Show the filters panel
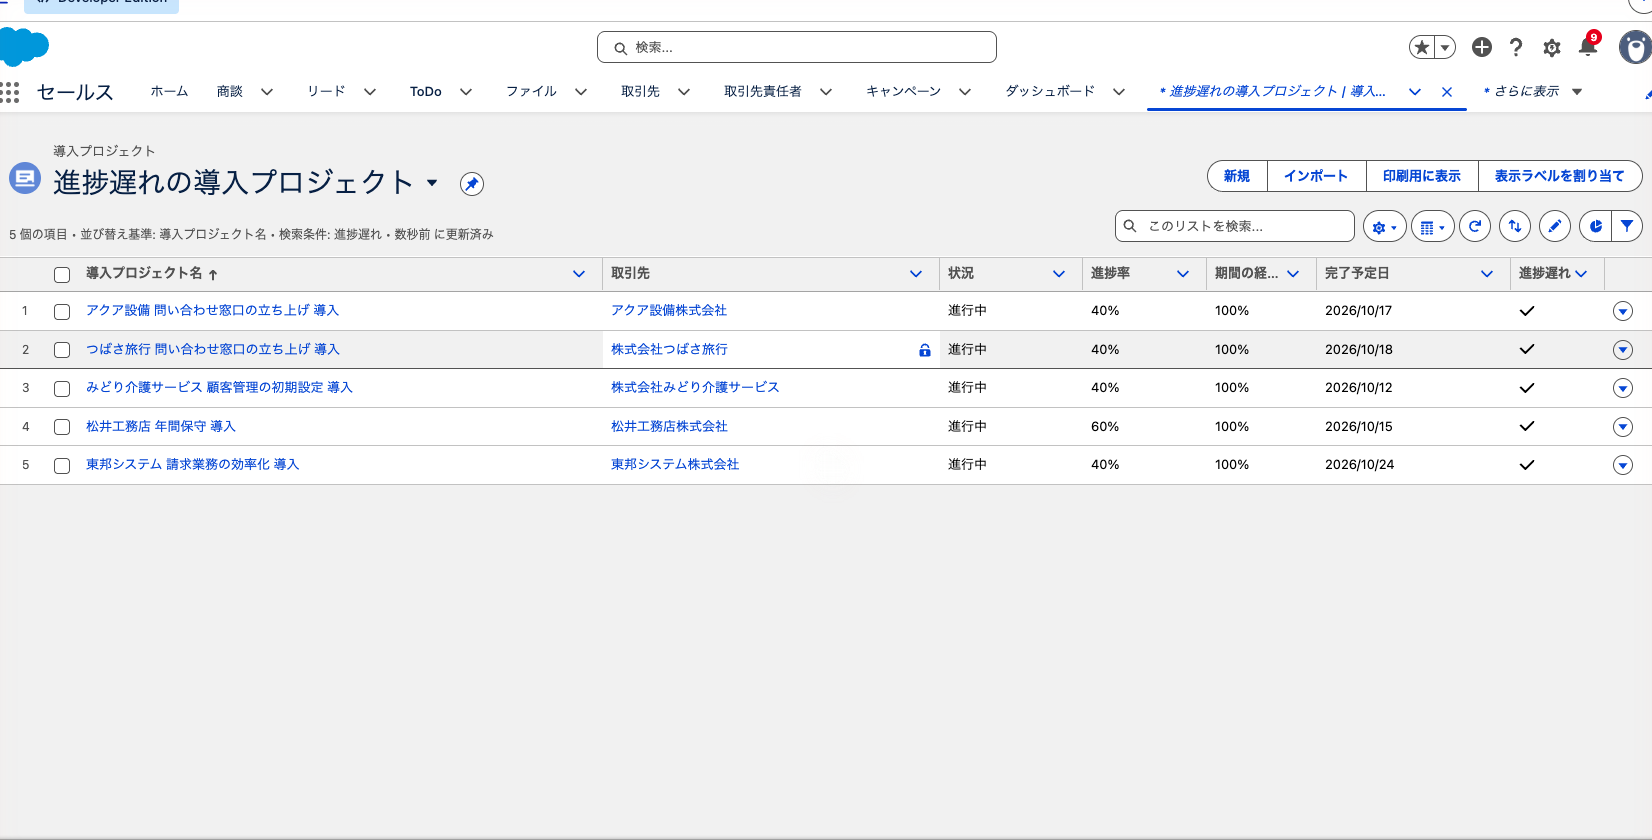Viewport: 1652px width, 840px height. tap(1627, 227)
